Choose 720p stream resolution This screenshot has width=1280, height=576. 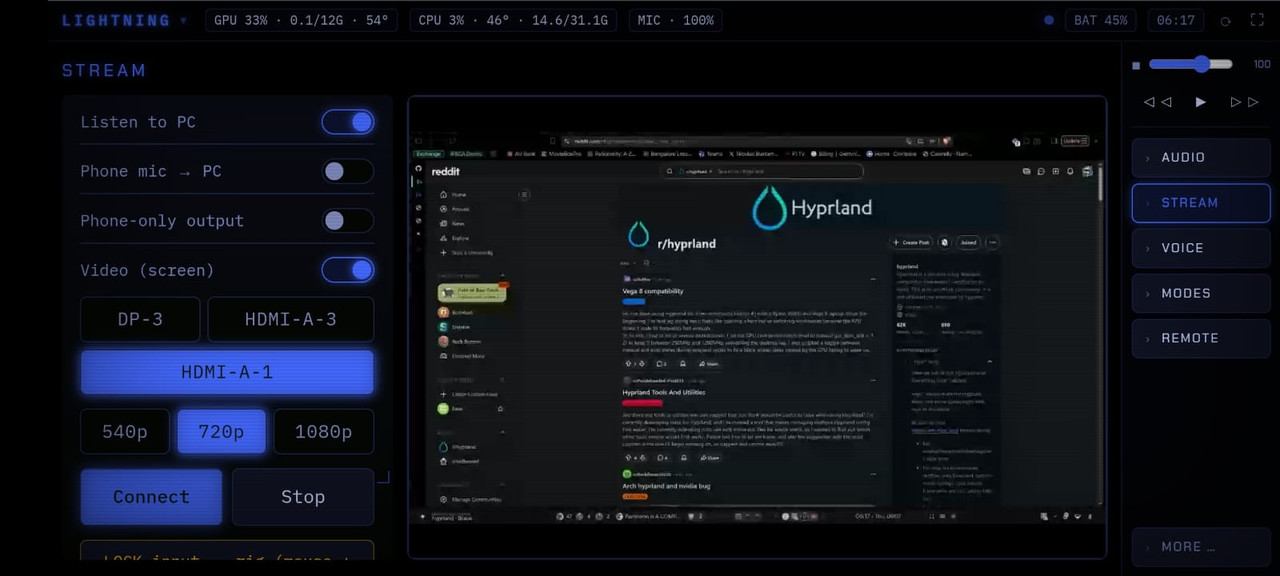point(221,431)
